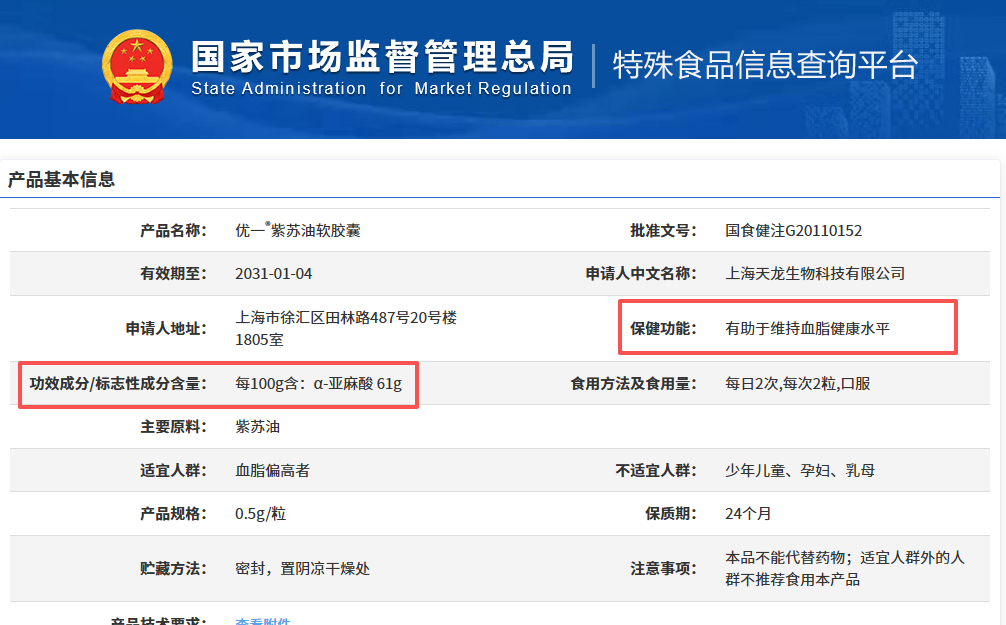
Task: Select applicant 上海天龙生物科技有限公司
Action: click(815, 273)
